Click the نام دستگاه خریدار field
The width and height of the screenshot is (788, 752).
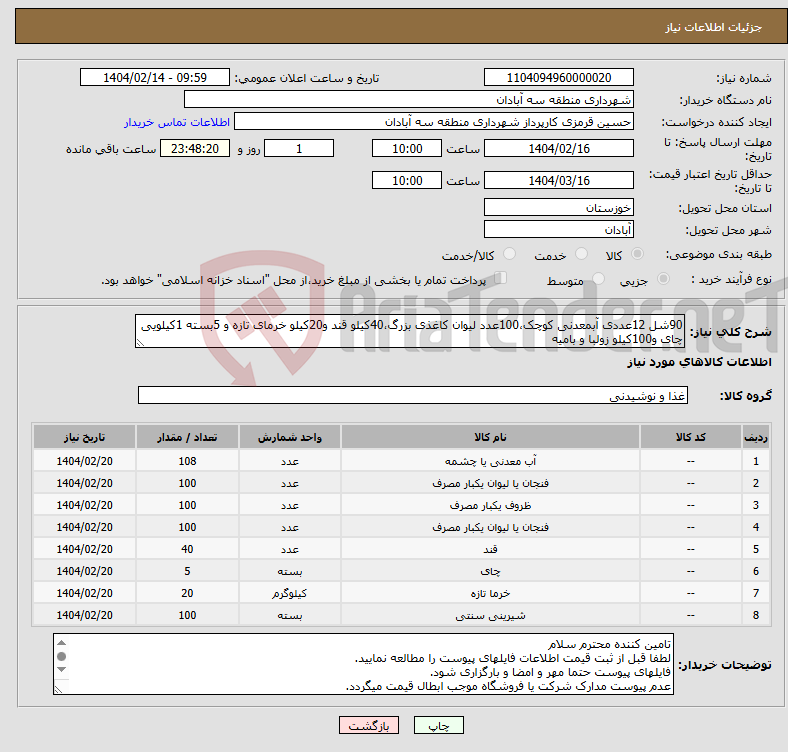point(409,100)
